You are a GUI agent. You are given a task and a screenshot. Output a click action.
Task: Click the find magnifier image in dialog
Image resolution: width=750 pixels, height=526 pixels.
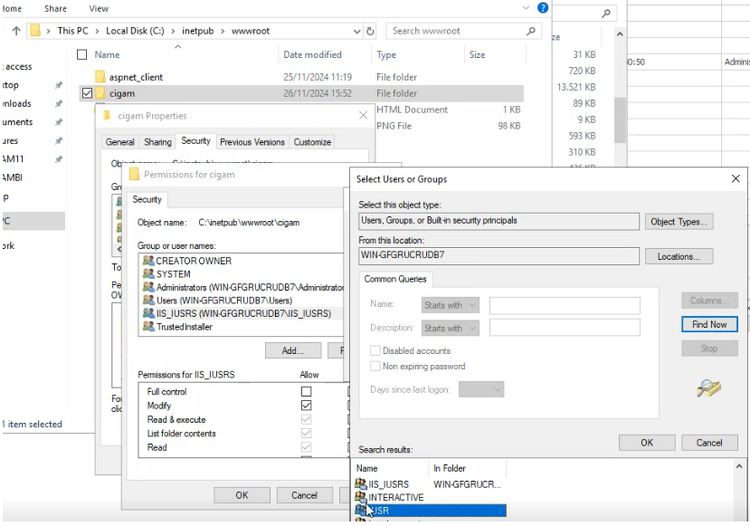708,388
